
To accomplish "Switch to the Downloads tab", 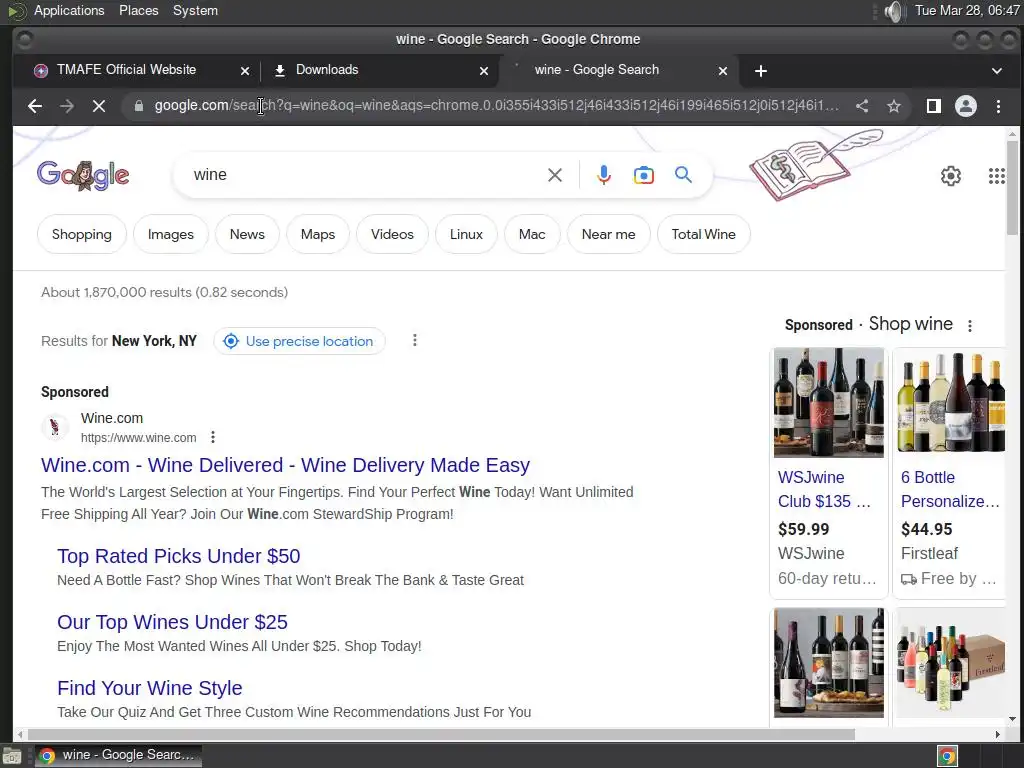I will [327, 70].
